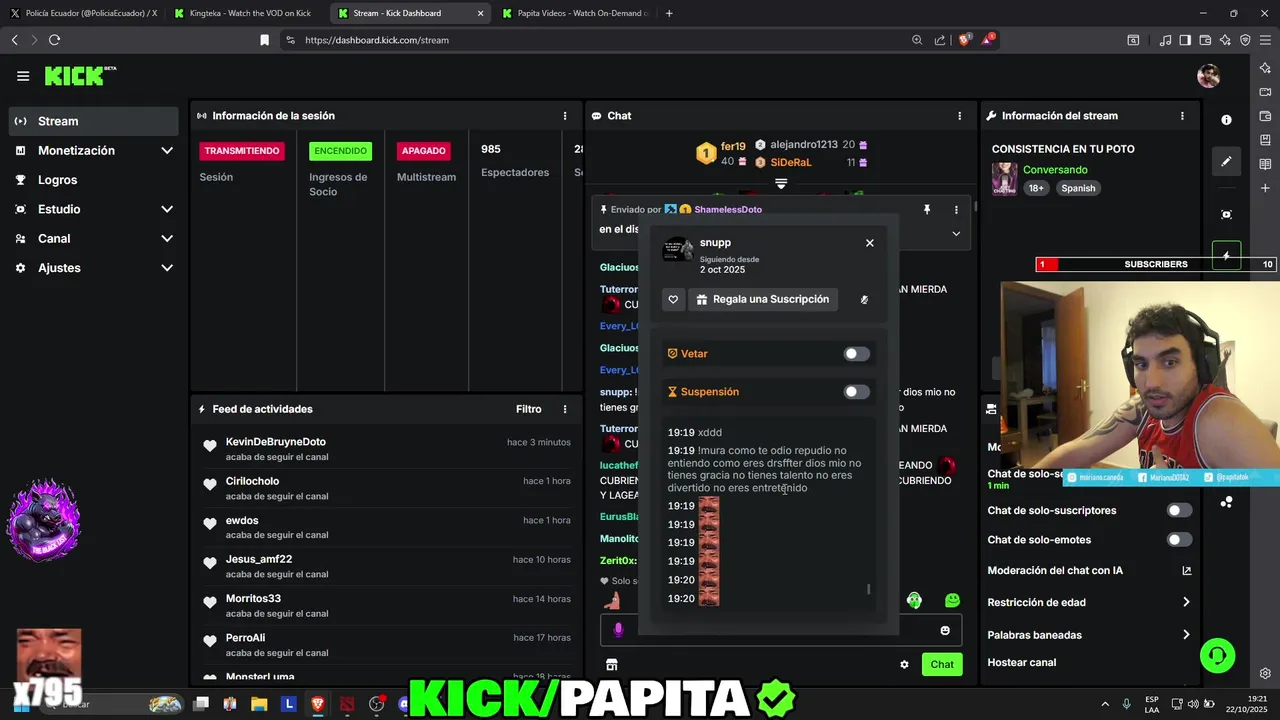Close the snupp user card
1280x720 pixels.
(x=870, y=243)
